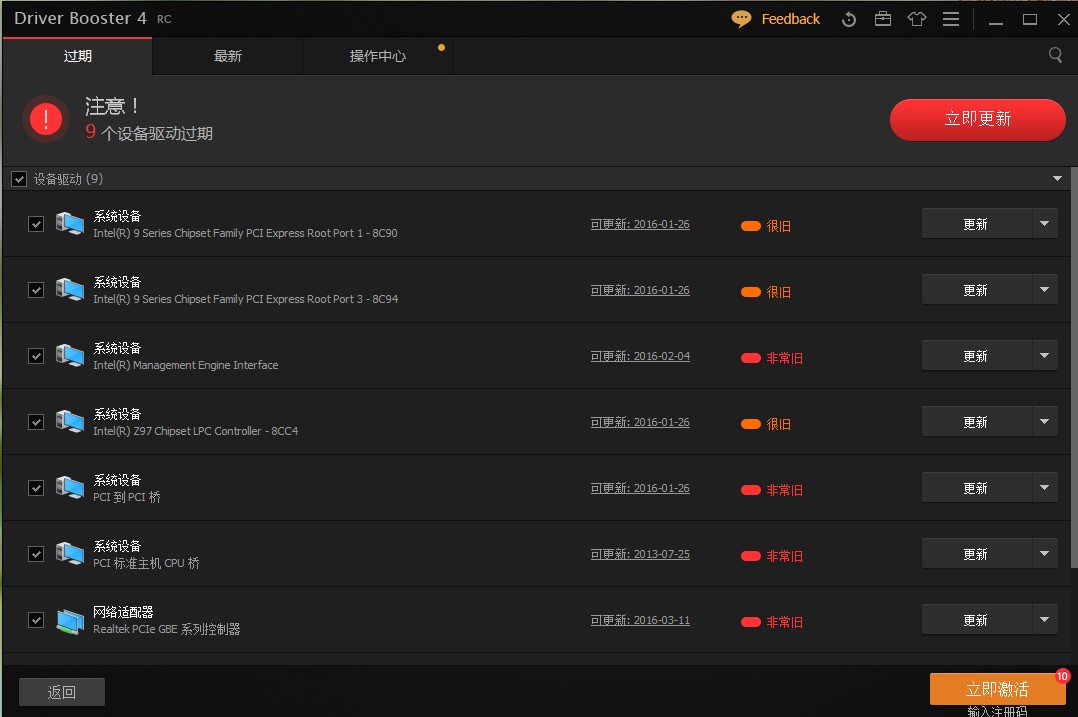Uncheck Root Port 1 - 8C90 driver checkbox
Image resolution: width=1078 pixels, height=717 pixels.
tap(36, 224)
